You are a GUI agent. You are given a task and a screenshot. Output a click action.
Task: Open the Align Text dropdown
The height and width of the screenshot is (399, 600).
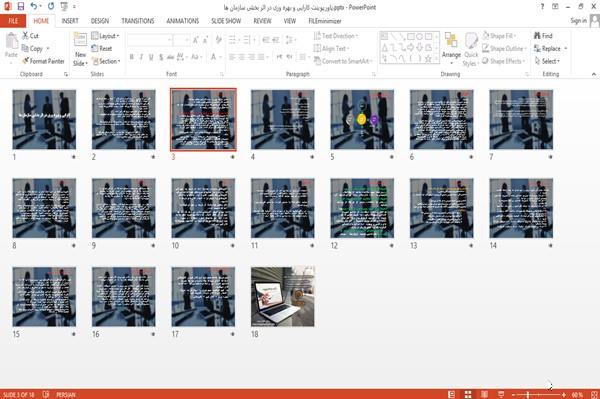pyautogui.click(x=331, y=49)
